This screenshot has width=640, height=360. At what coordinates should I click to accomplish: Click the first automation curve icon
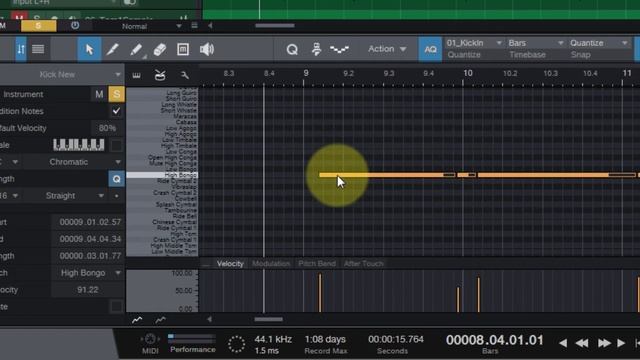point(137,320)
